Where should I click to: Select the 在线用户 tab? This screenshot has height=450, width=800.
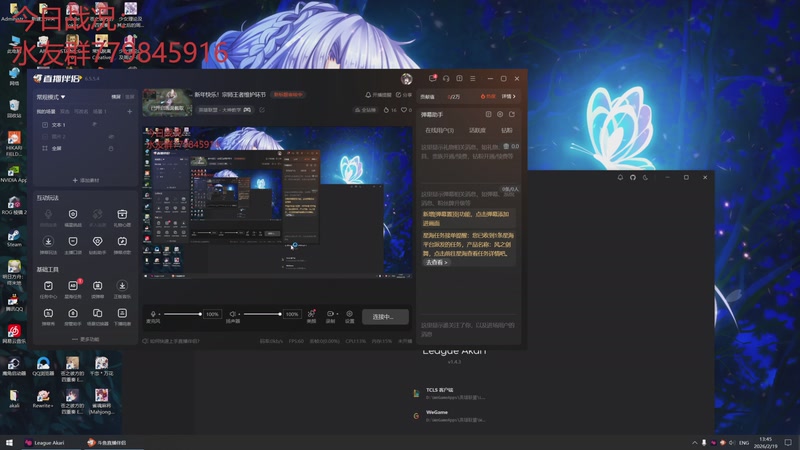tap(439, 131)
